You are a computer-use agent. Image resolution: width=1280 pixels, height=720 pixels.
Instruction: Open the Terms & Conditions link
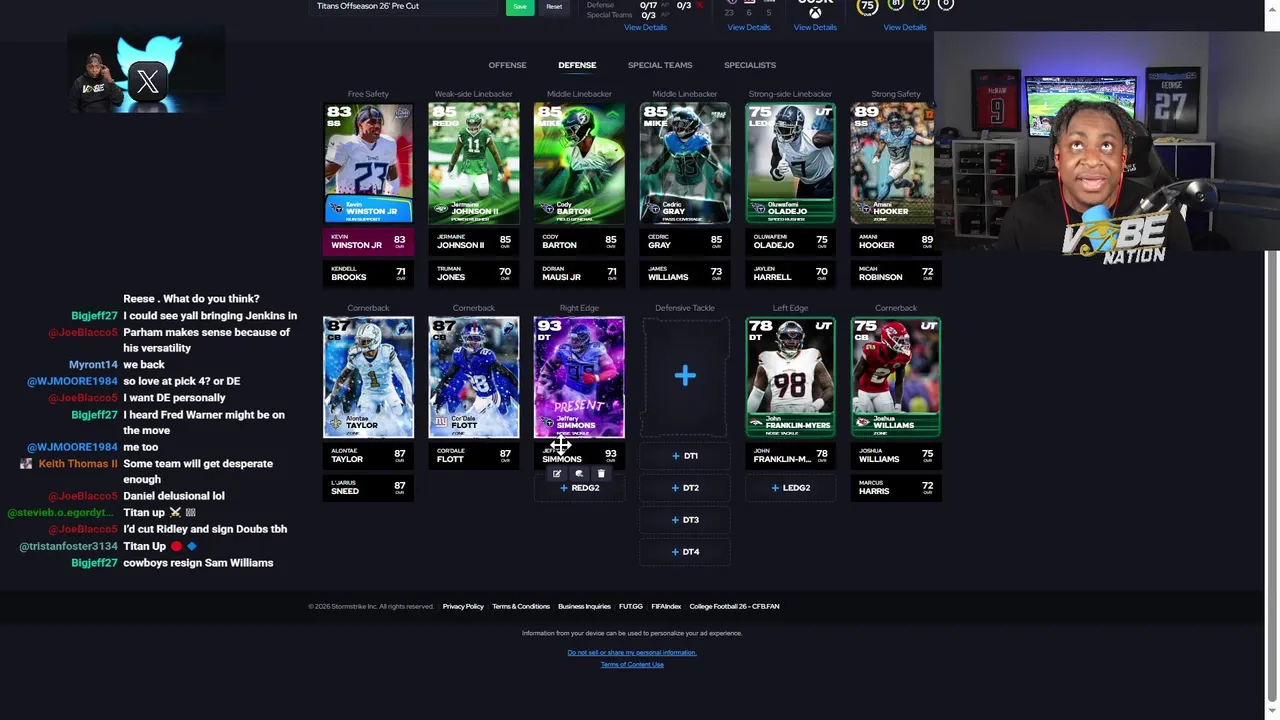[x=521, y=606]
